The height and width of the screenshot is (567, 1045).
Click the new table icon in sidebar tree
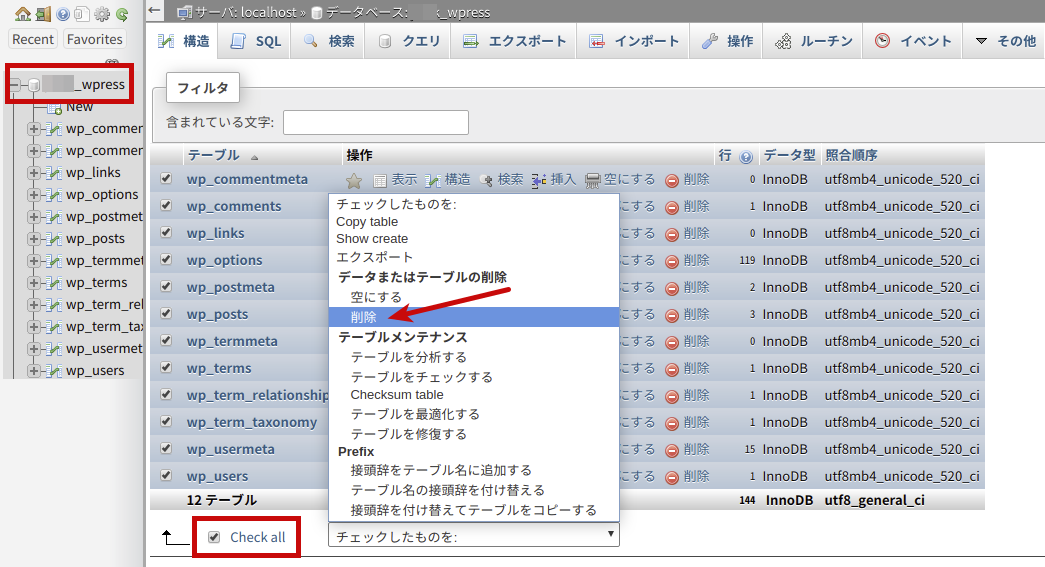coord(55,108)
